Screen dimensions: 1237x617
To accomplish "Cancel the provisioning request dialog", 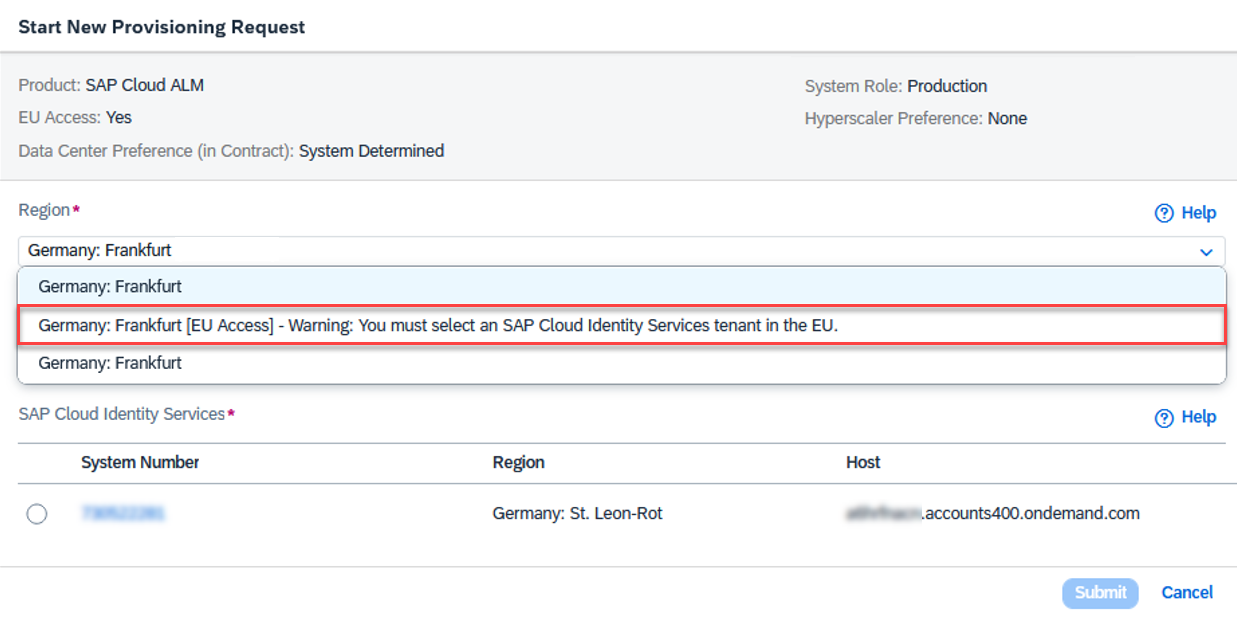I will click(x=1187, y=592).
